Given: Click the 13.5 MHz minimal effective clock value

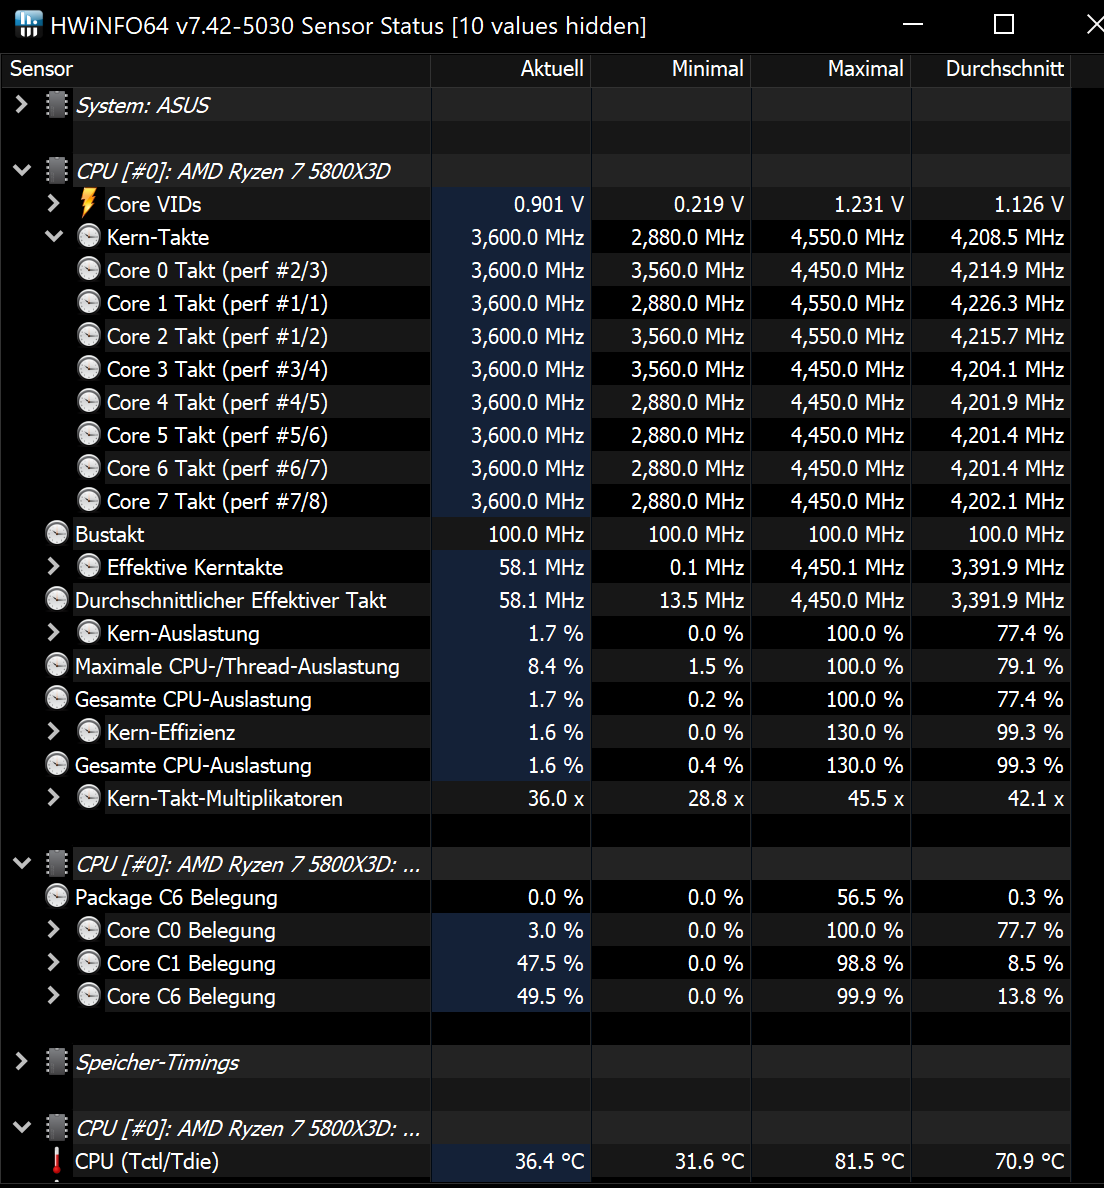Looking at the screenshot, I should [702, 600].
